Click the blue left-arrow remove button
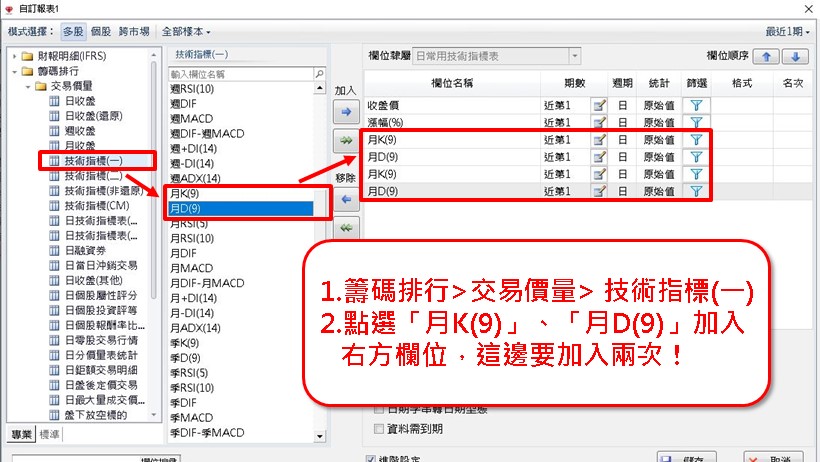The image size is (820, 462). coord(345,199)
